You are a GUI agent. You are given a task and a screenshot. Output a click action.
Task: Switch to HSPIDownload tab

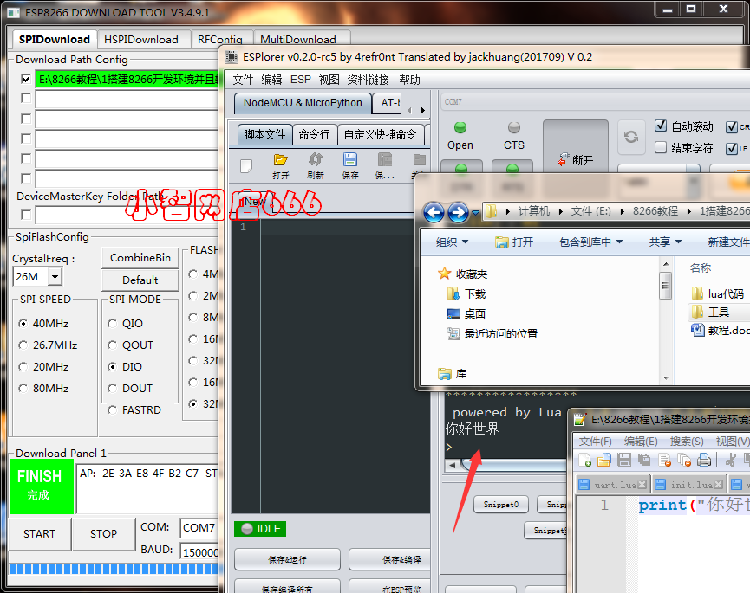[x=142, y=39]
